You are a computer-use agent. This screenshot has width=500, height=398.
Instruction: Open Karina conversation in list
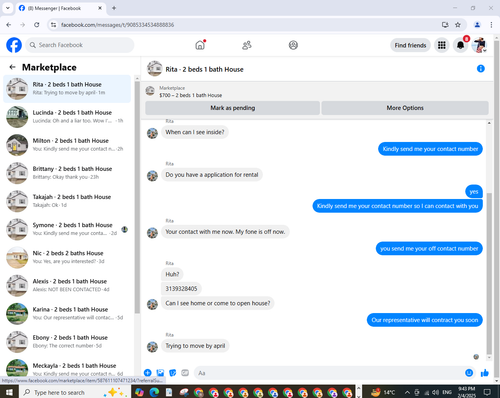(67, 313)
